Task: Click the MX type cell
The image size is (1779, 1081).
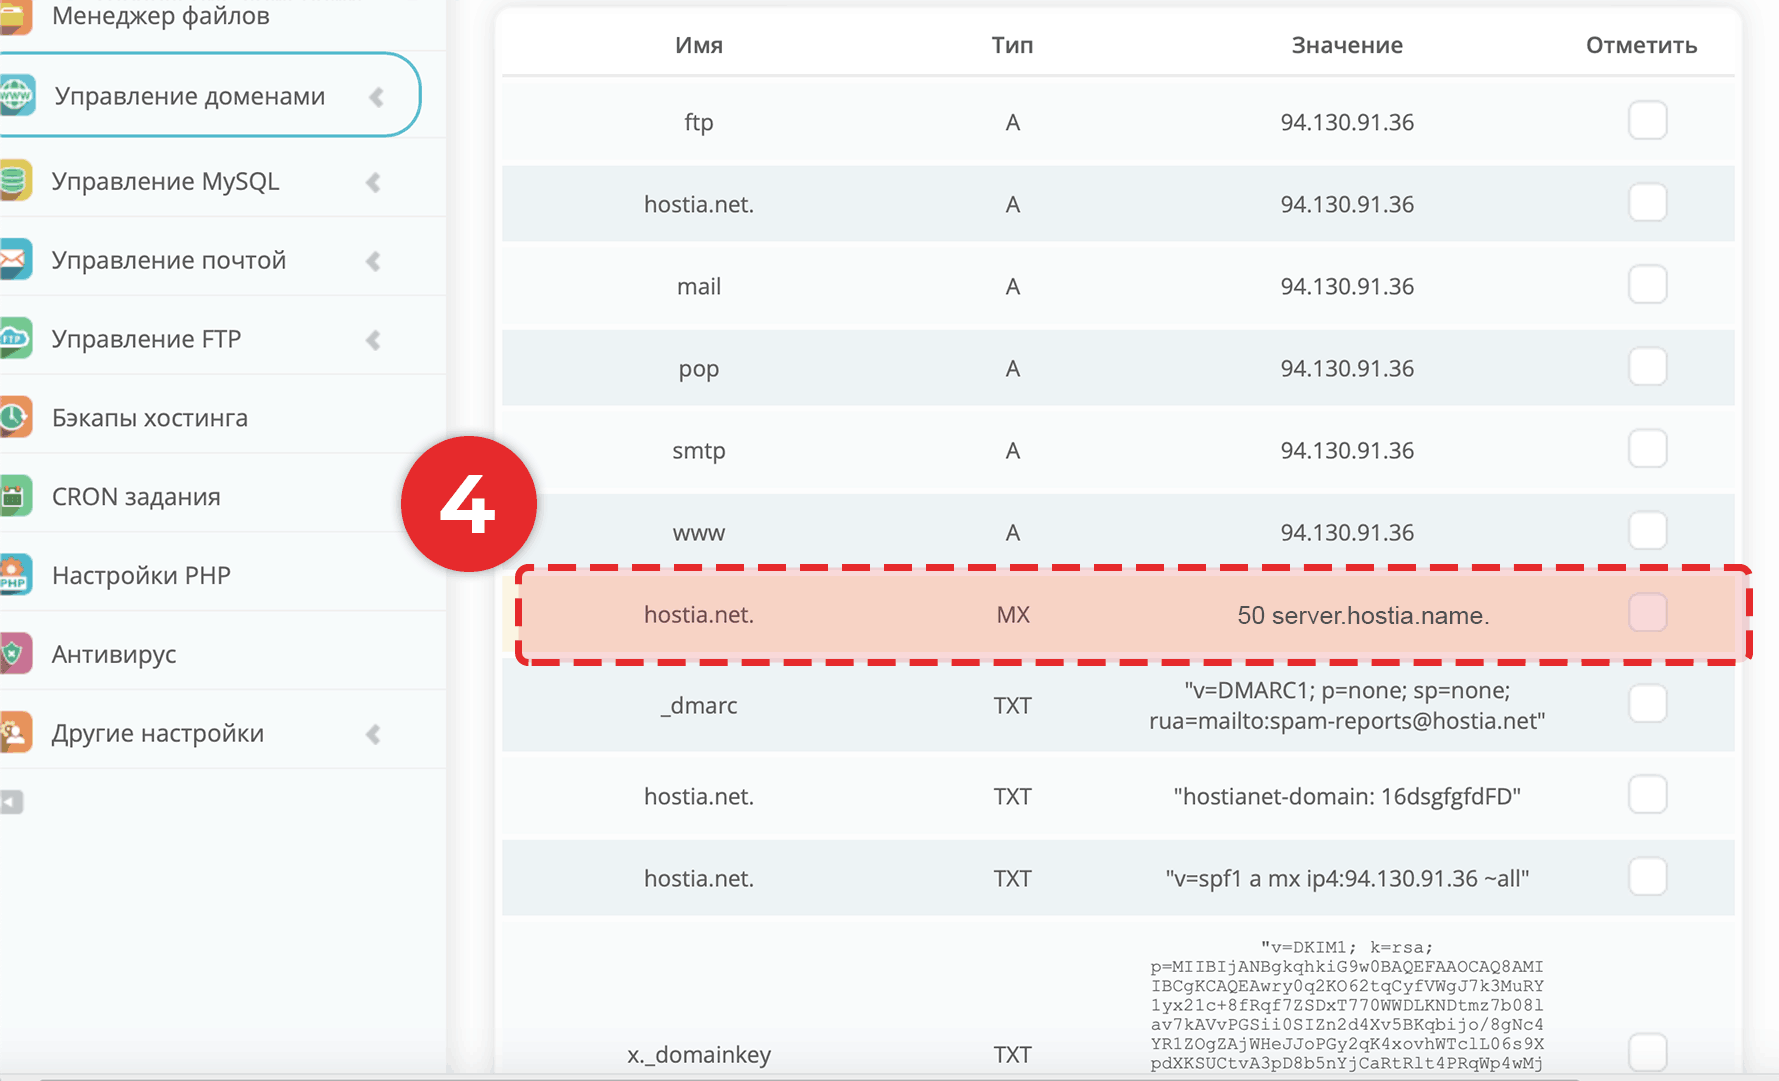Action: tap(1013, 615)
